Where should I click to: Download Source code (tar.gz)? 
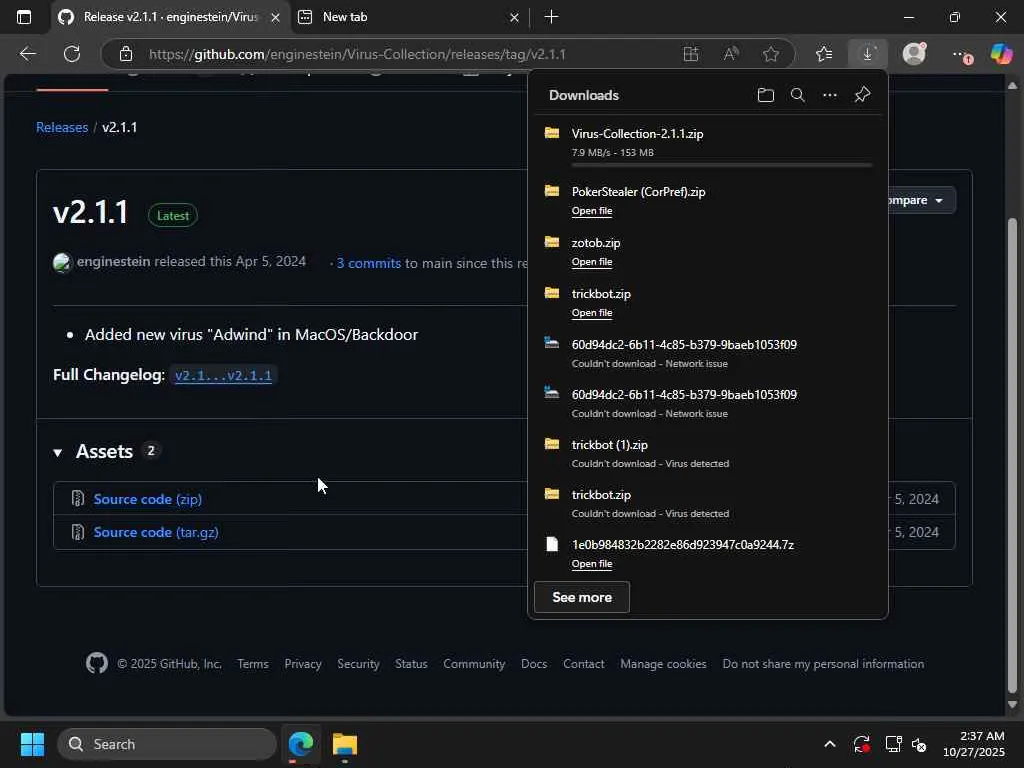point(156,532)
